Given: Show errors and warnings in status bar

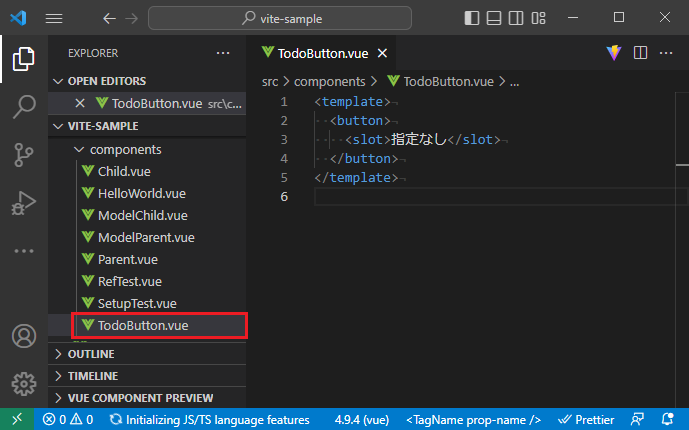Looking at the screenshot, I should 68,419.
